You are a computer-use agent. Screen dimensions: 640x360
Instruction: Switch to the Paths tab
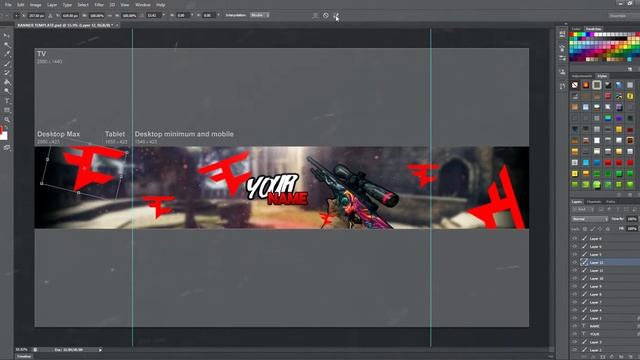611,202
